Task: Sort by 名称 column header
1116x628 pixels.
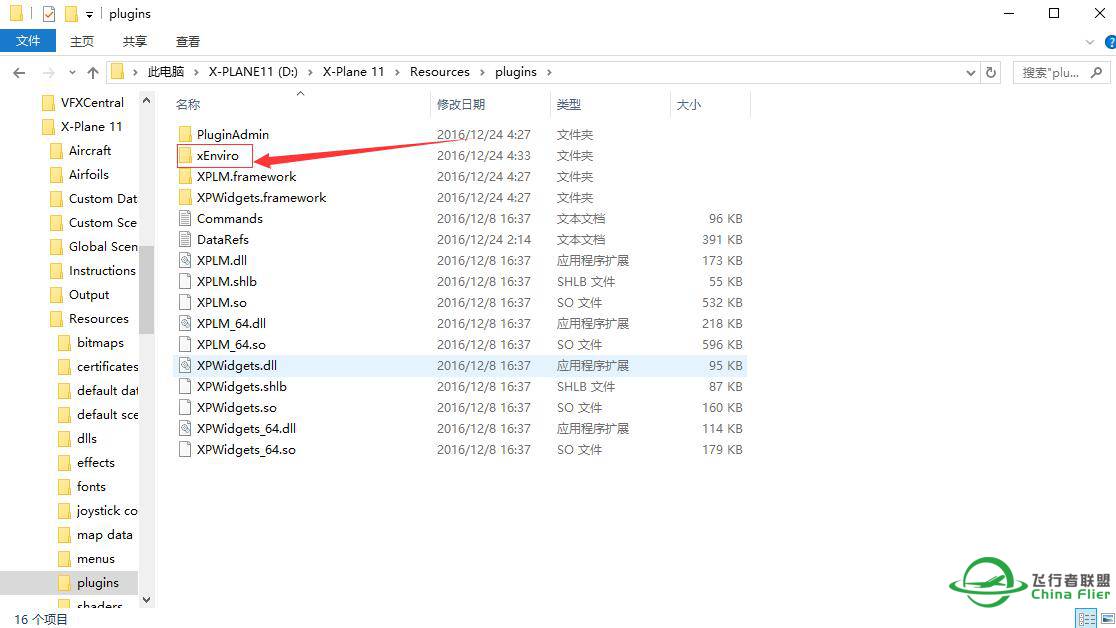Action: coord(188,105)
